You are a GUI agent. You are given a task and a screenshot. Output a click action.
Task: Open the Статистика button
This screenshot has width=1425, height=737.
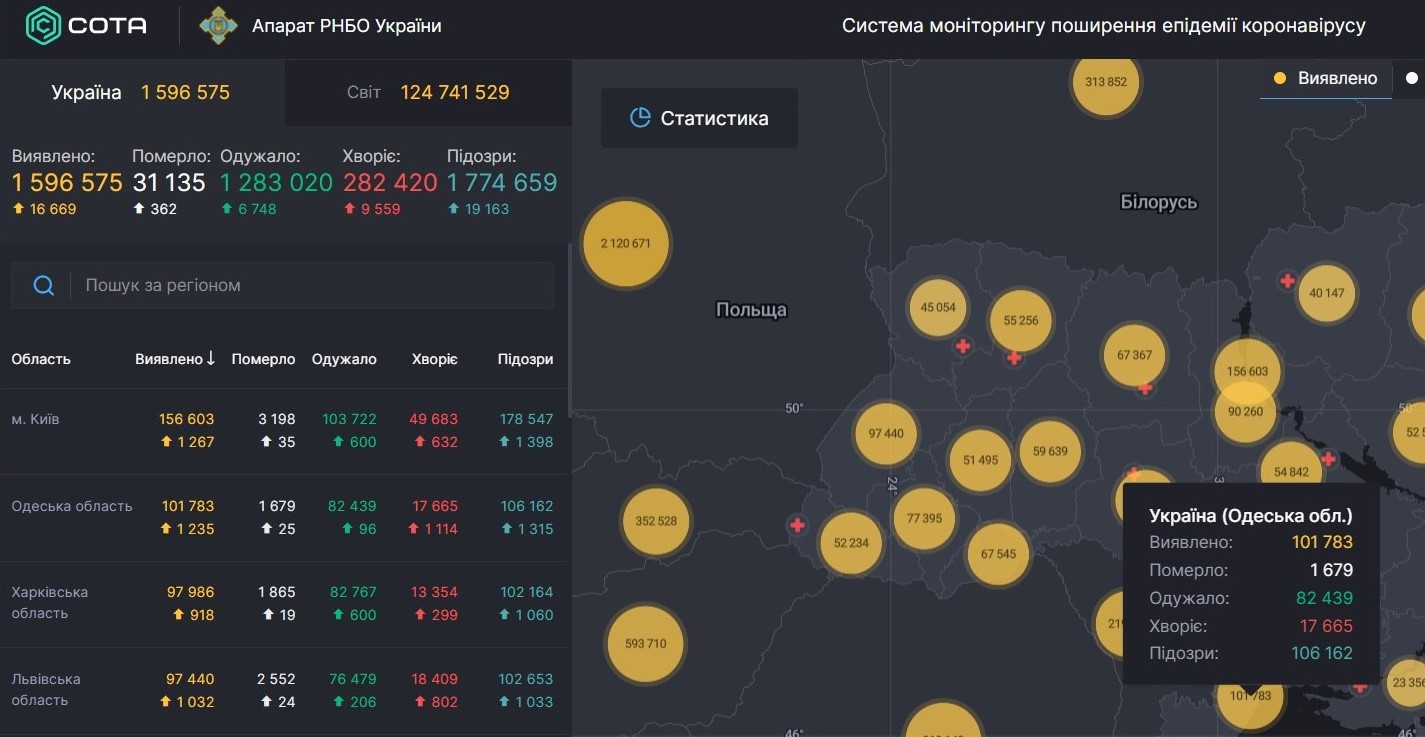[699, 118]
